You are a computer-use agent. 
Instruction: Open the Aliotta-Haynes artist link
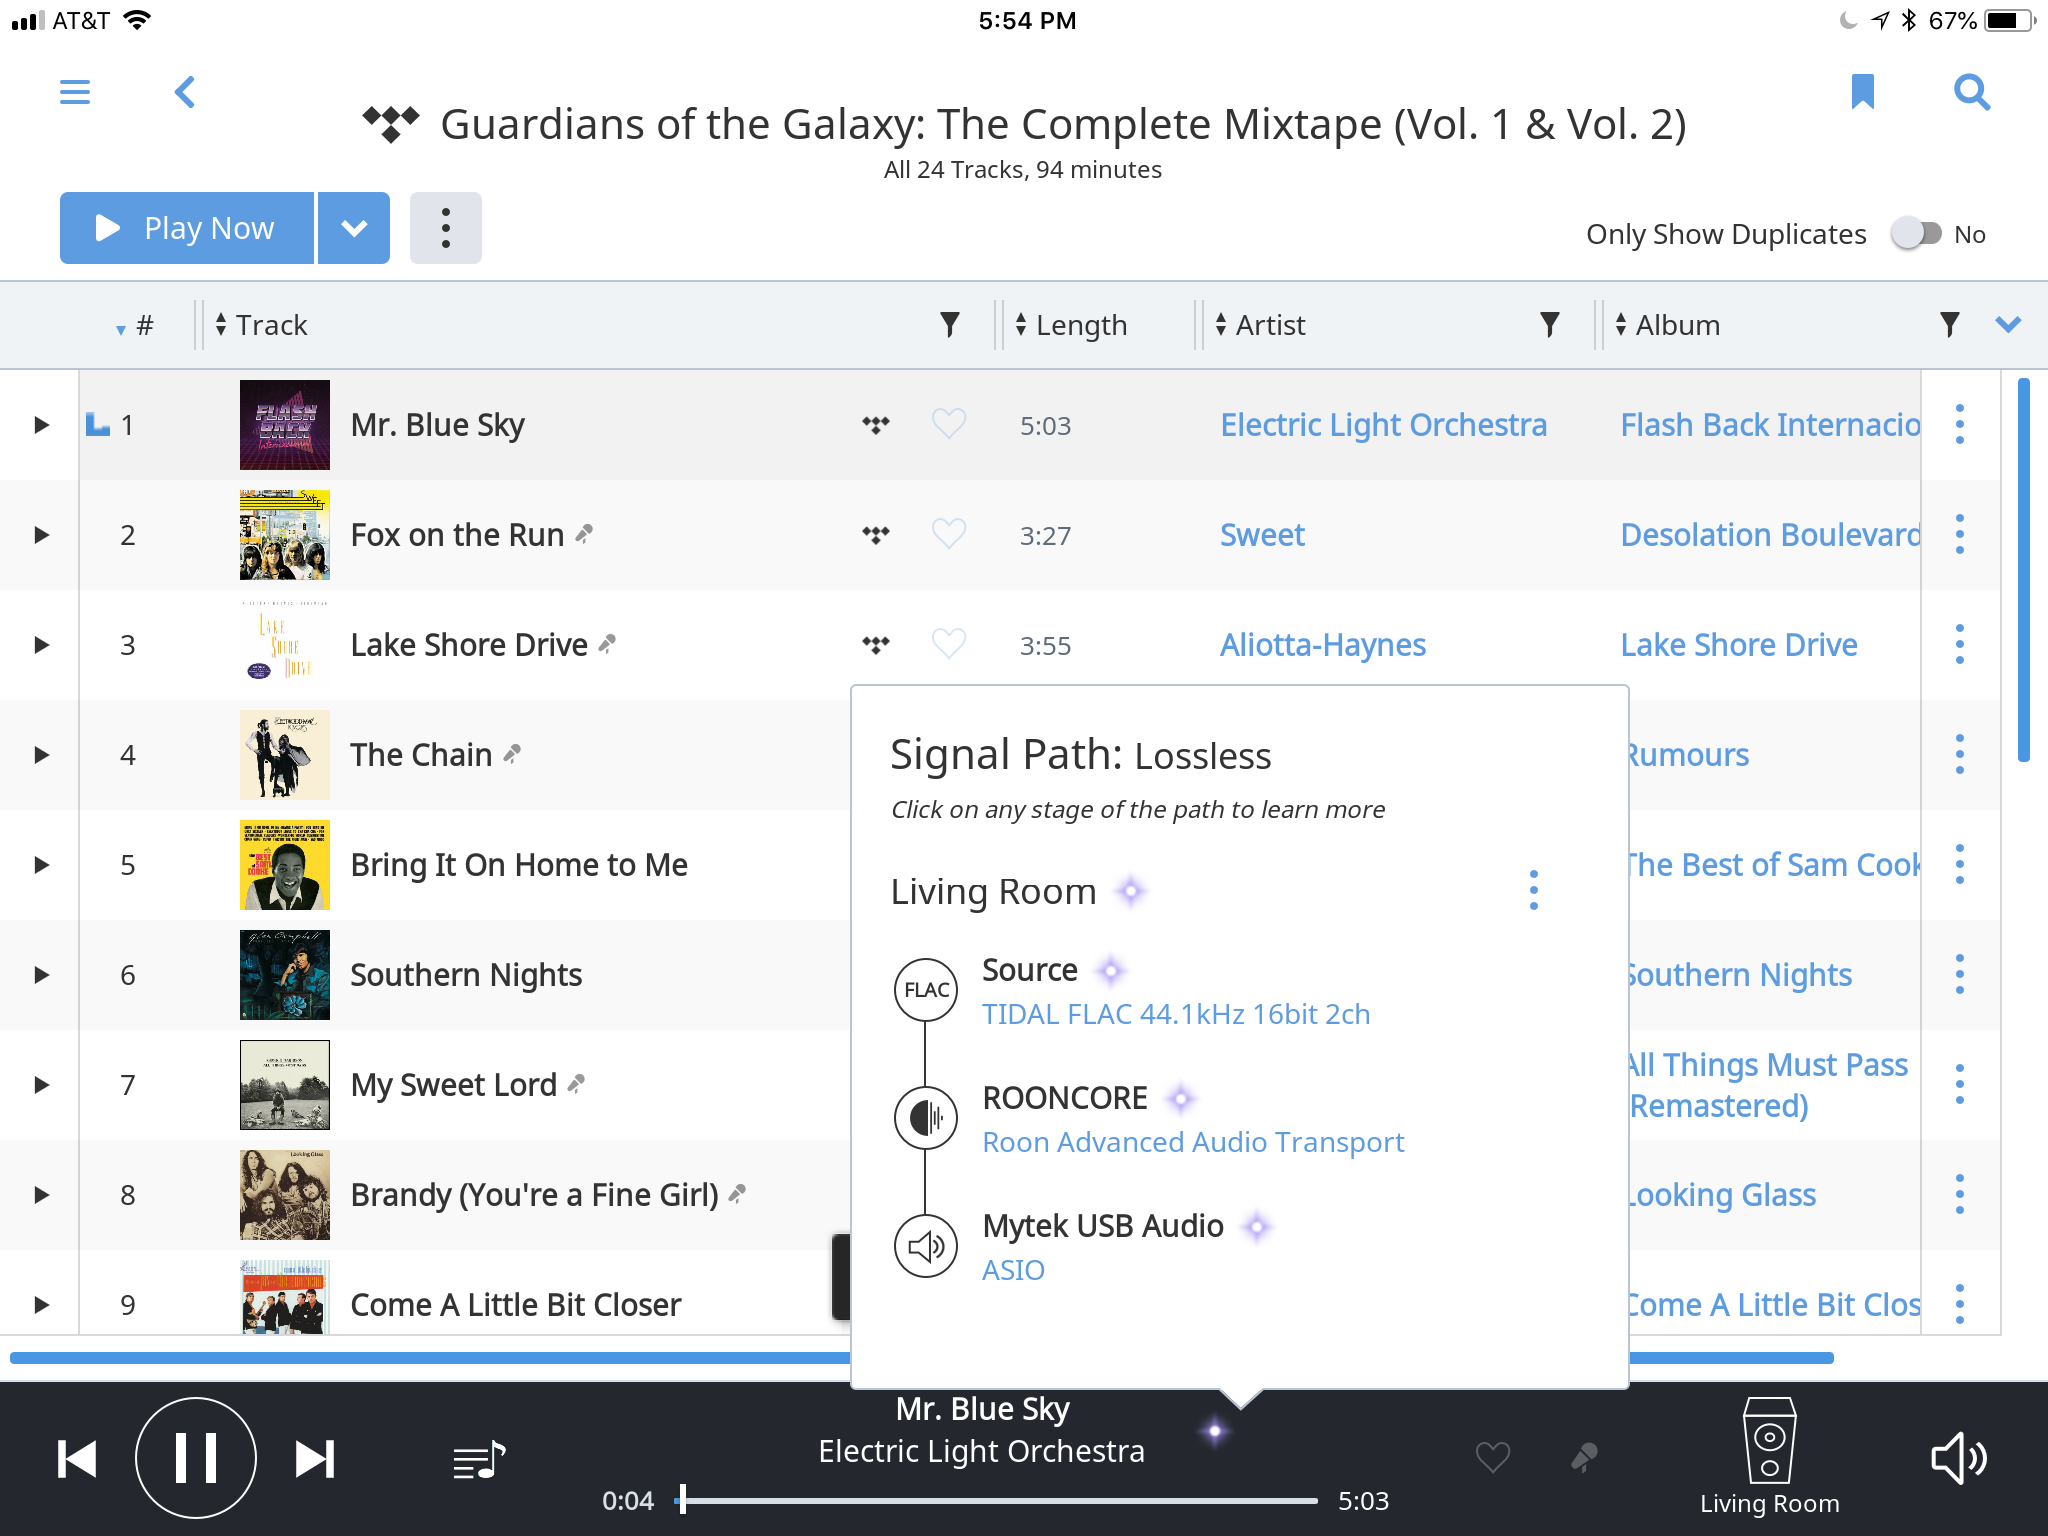coord(1322,645)
